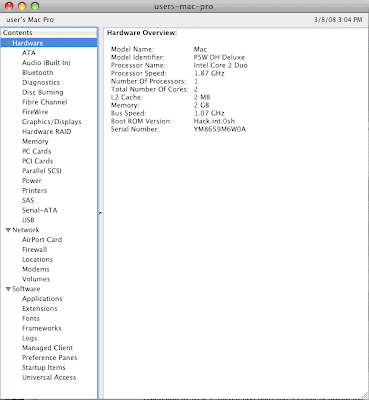The height and width of the screenshot is (400, 369).
Task: Collapse the Network disclosure triangle
Action: (x=8, y=230)
